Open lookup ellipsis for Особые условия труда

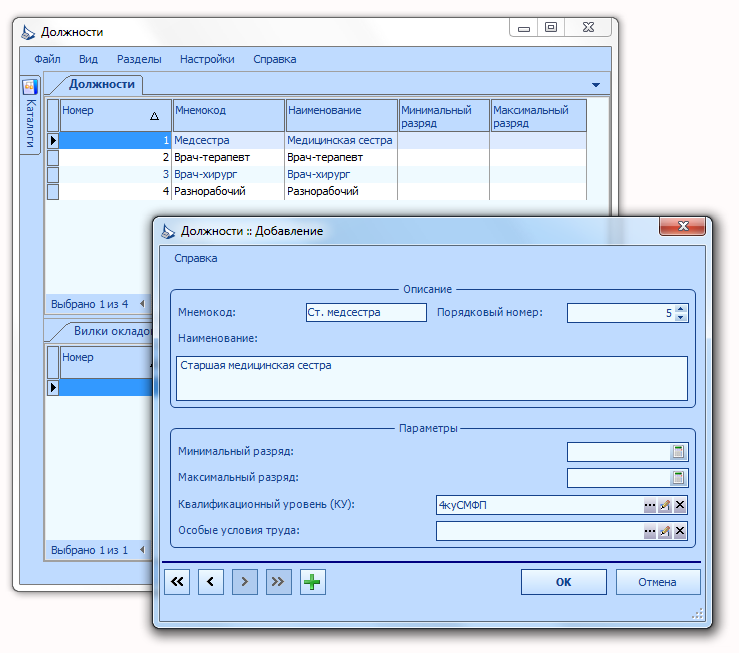pyautogui.click(x=649, y=531)
